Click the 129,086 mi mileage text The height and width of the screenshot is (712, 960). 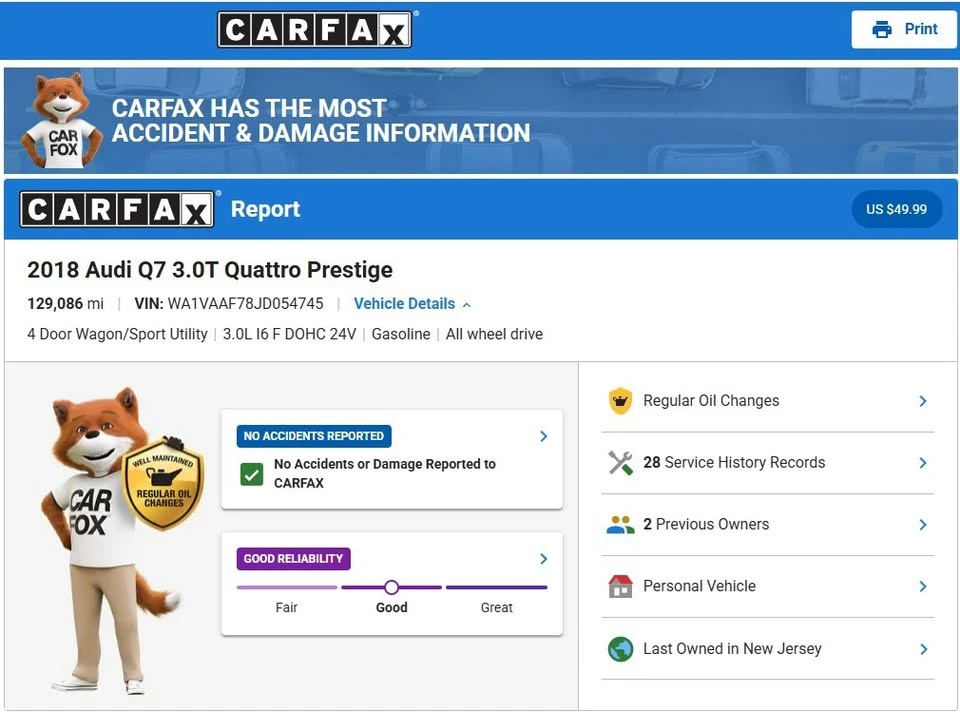tap(65, 304)
